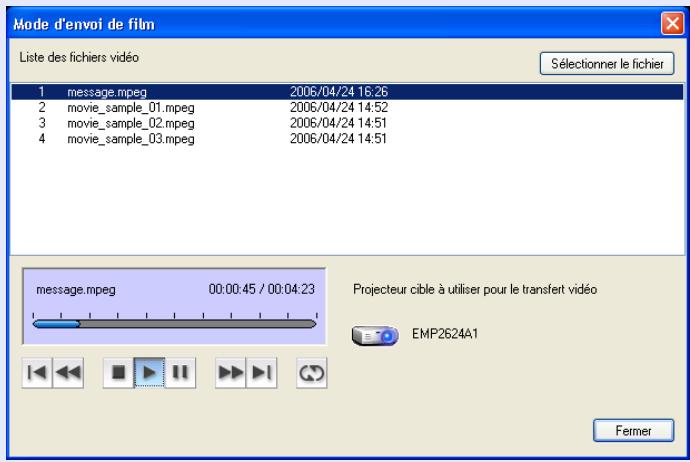Click the 2006/04/24 14:52 date entry
Viewport: 690px width, 462px height.
tap(339, 107)
